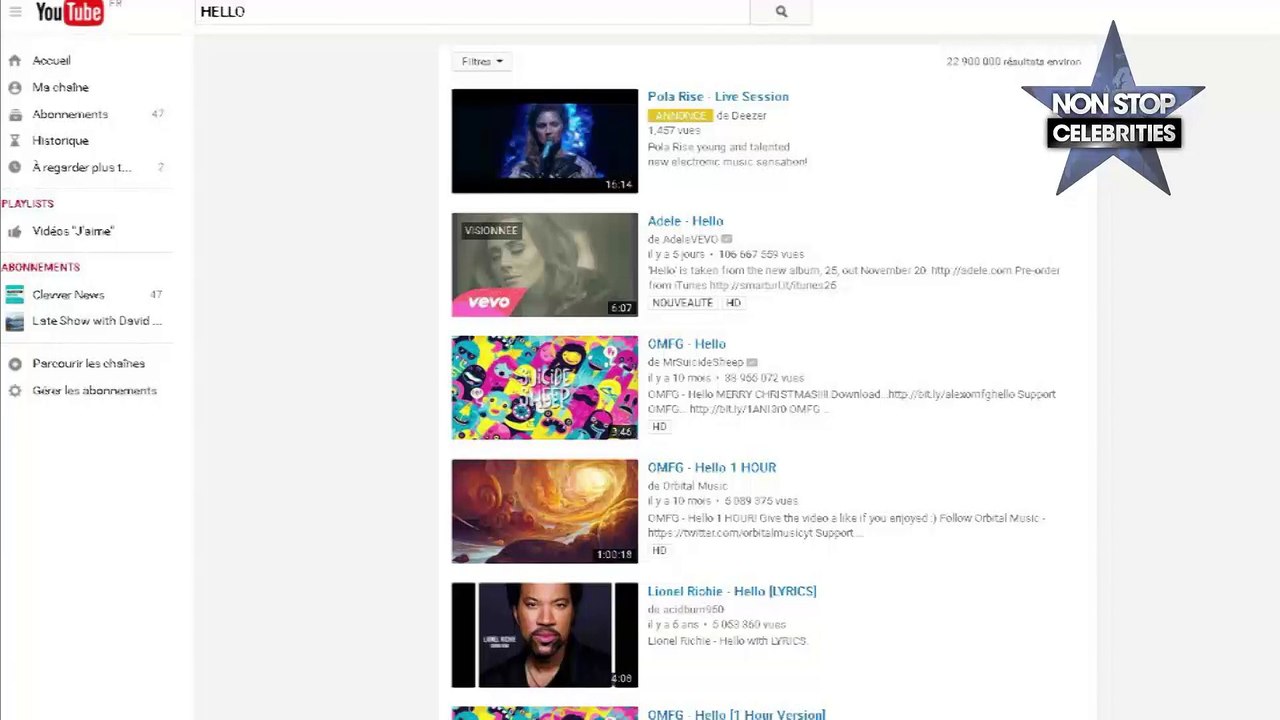
Task: Click the Gérer les abonnements gear icon
Action: (x=15, y=391)
